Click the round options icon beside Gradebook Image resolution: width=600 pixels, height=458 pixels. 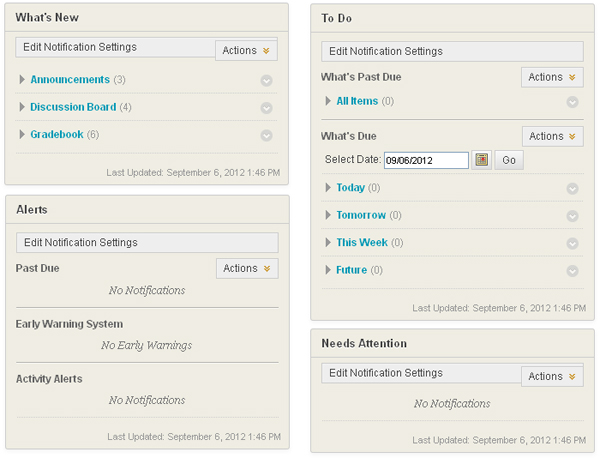tap(267, 136)
